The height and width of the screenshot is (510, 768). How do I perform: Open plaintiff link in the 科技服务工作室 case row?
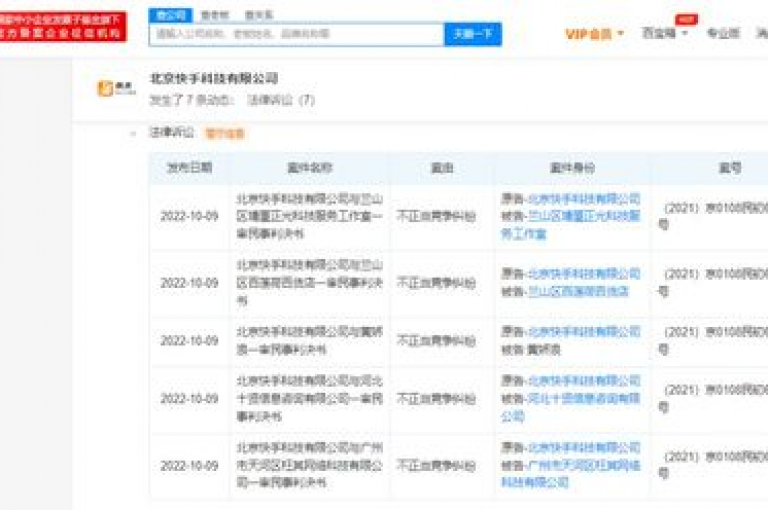[x=583, y=199]
